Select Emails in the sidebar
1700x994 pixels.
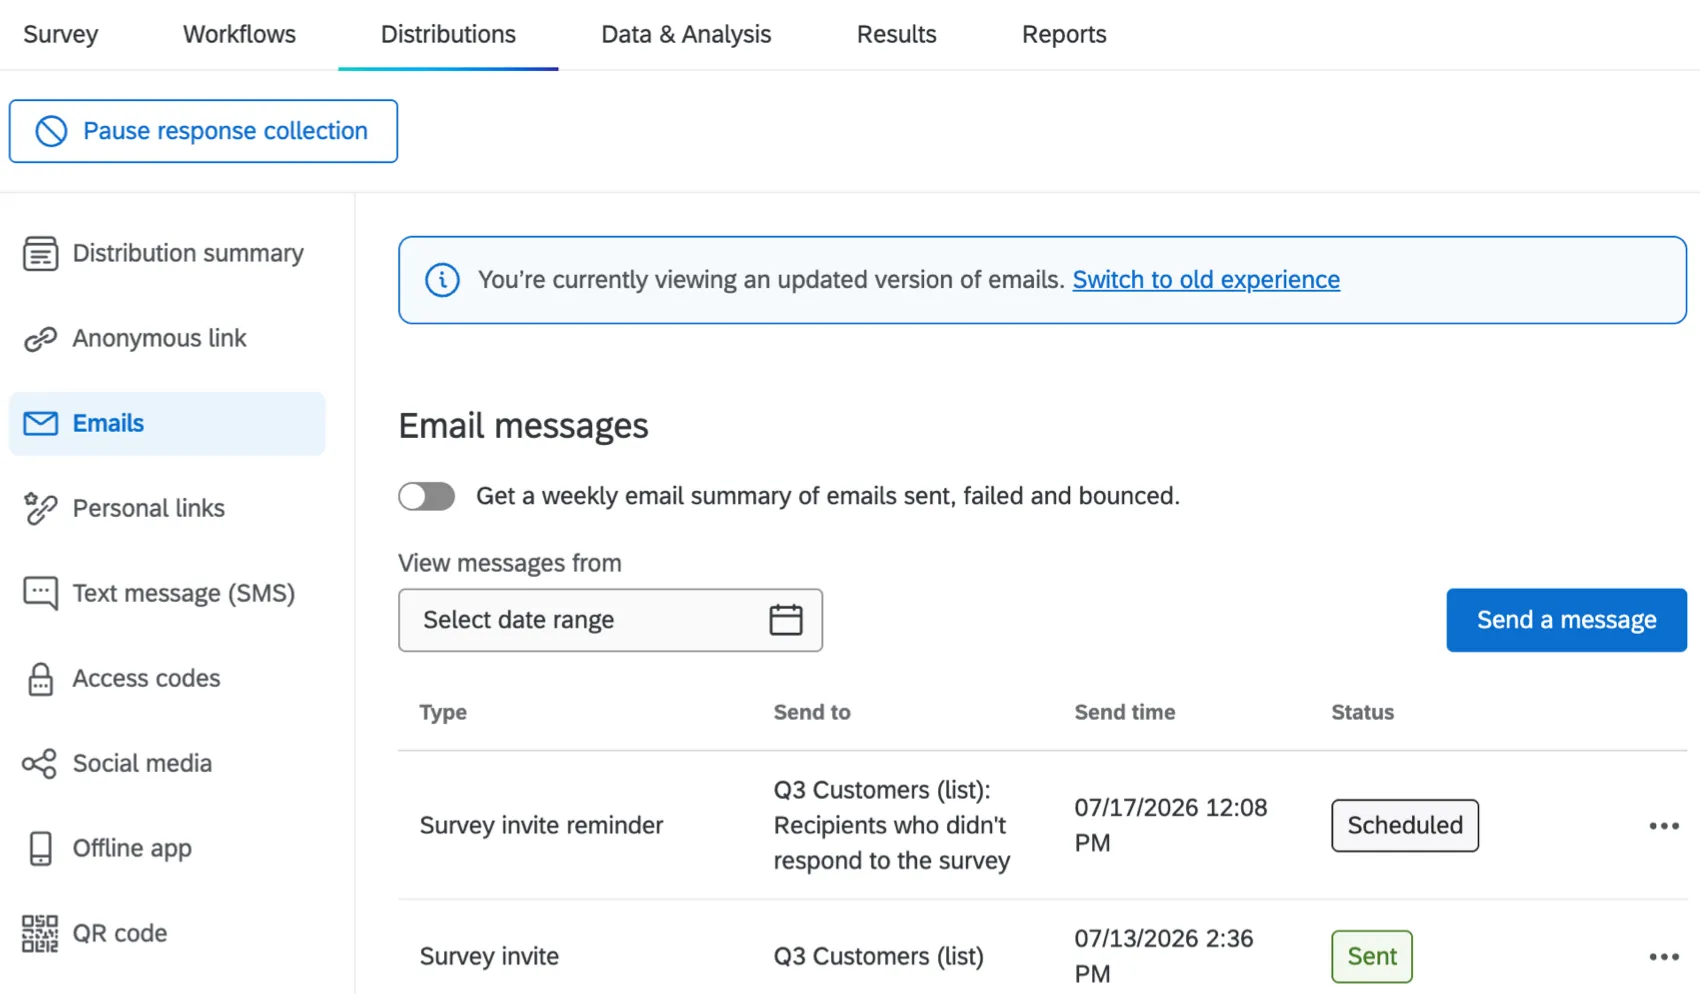(167, 424)
